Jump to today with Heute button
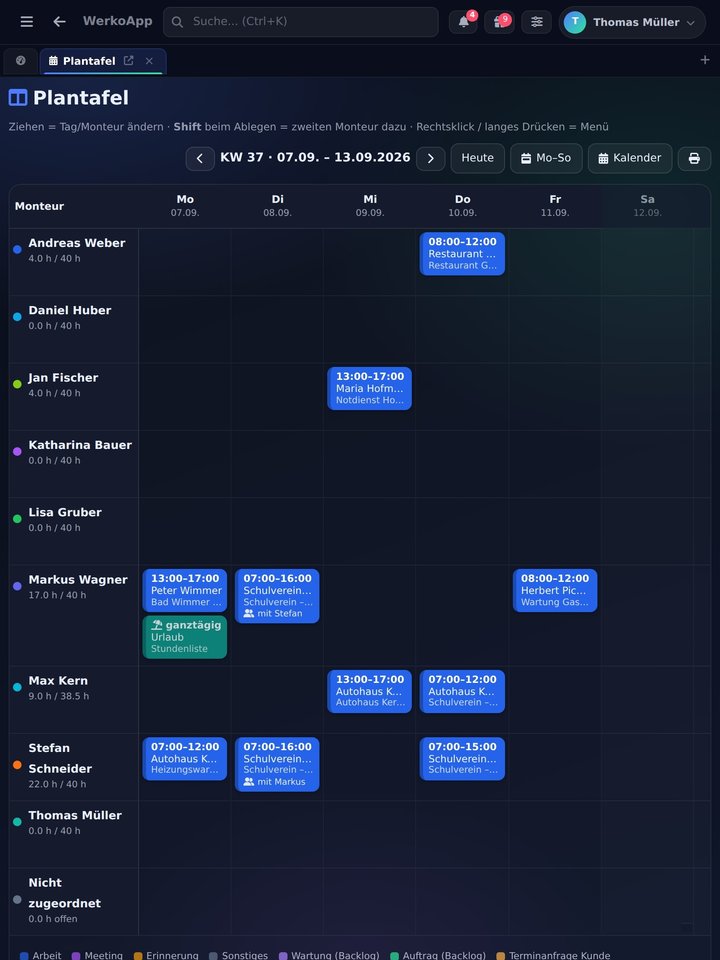Image resolution: width=720 pixels, height=960 pixels. click(x=478, y=158)
